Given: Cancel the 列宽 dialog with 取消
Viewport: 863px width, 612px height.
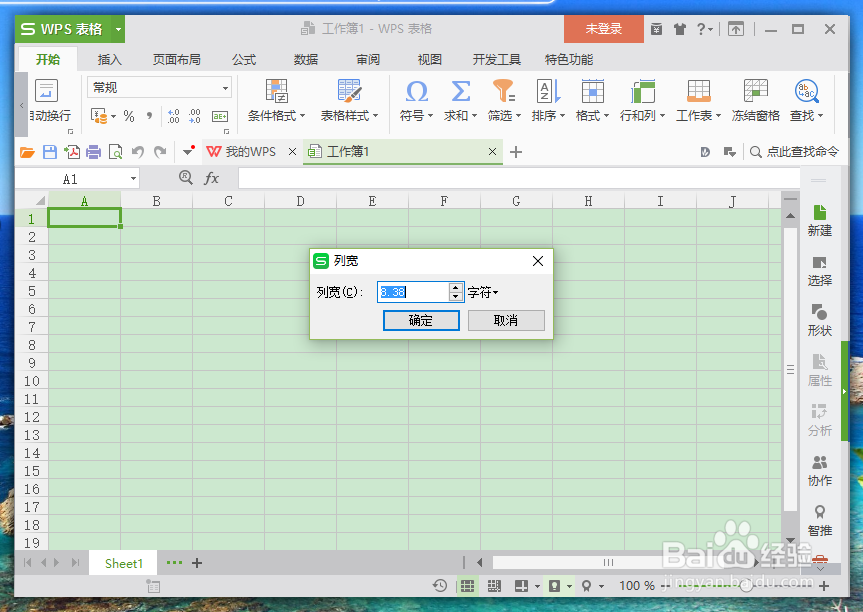Looking at the screenshot, I should point(506,321).
